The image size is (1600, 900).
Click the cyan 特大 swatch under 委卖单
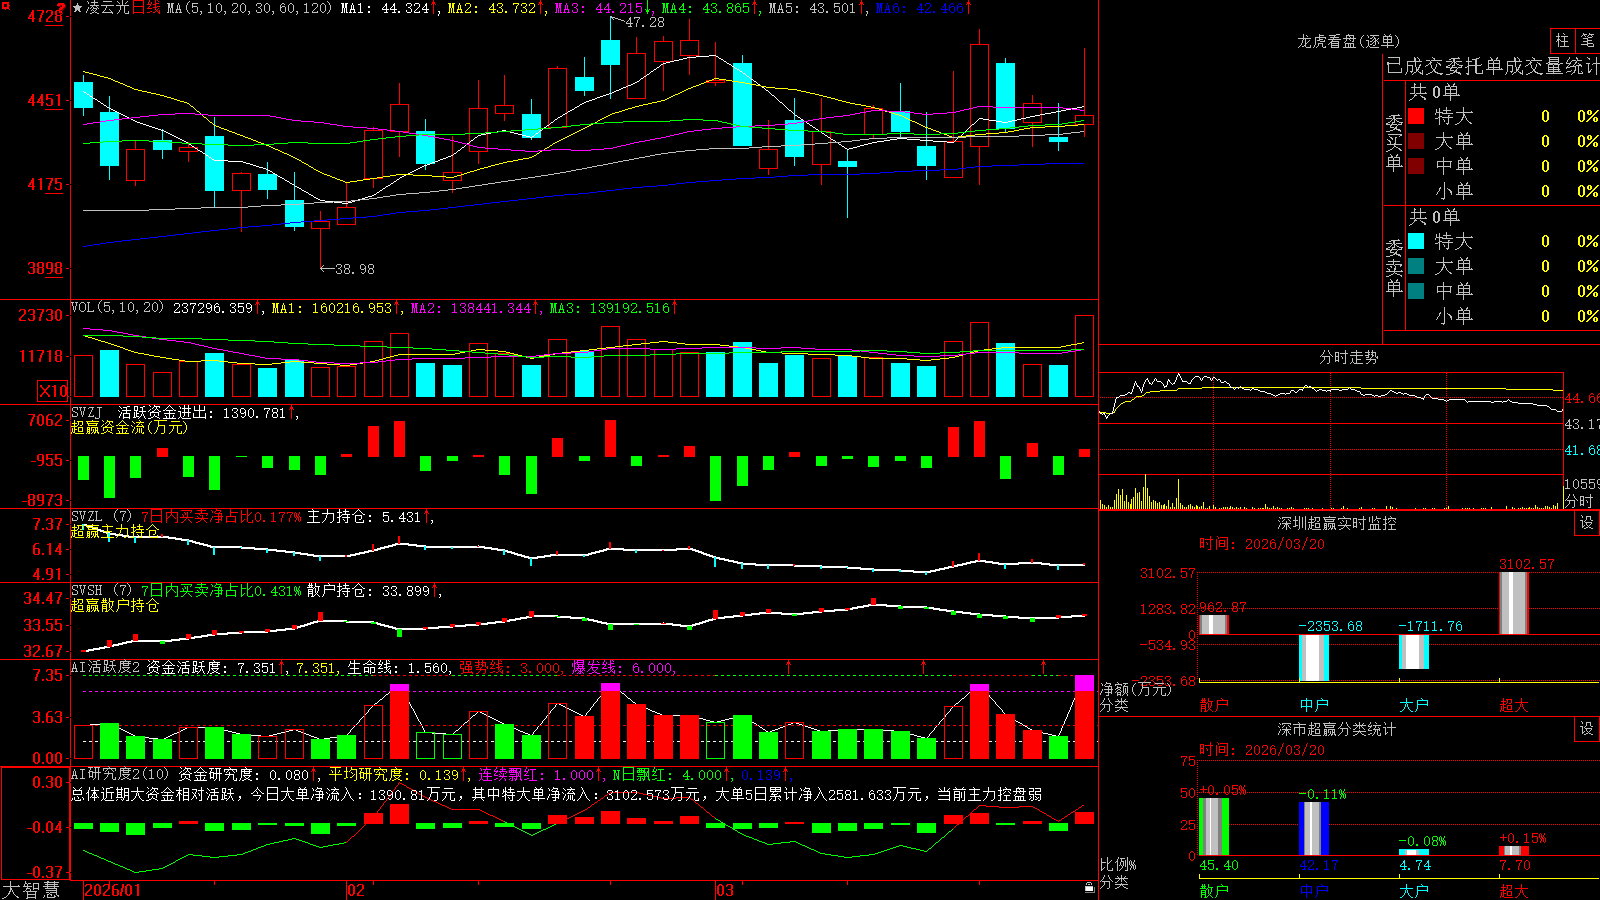[x=1416, y=241]
